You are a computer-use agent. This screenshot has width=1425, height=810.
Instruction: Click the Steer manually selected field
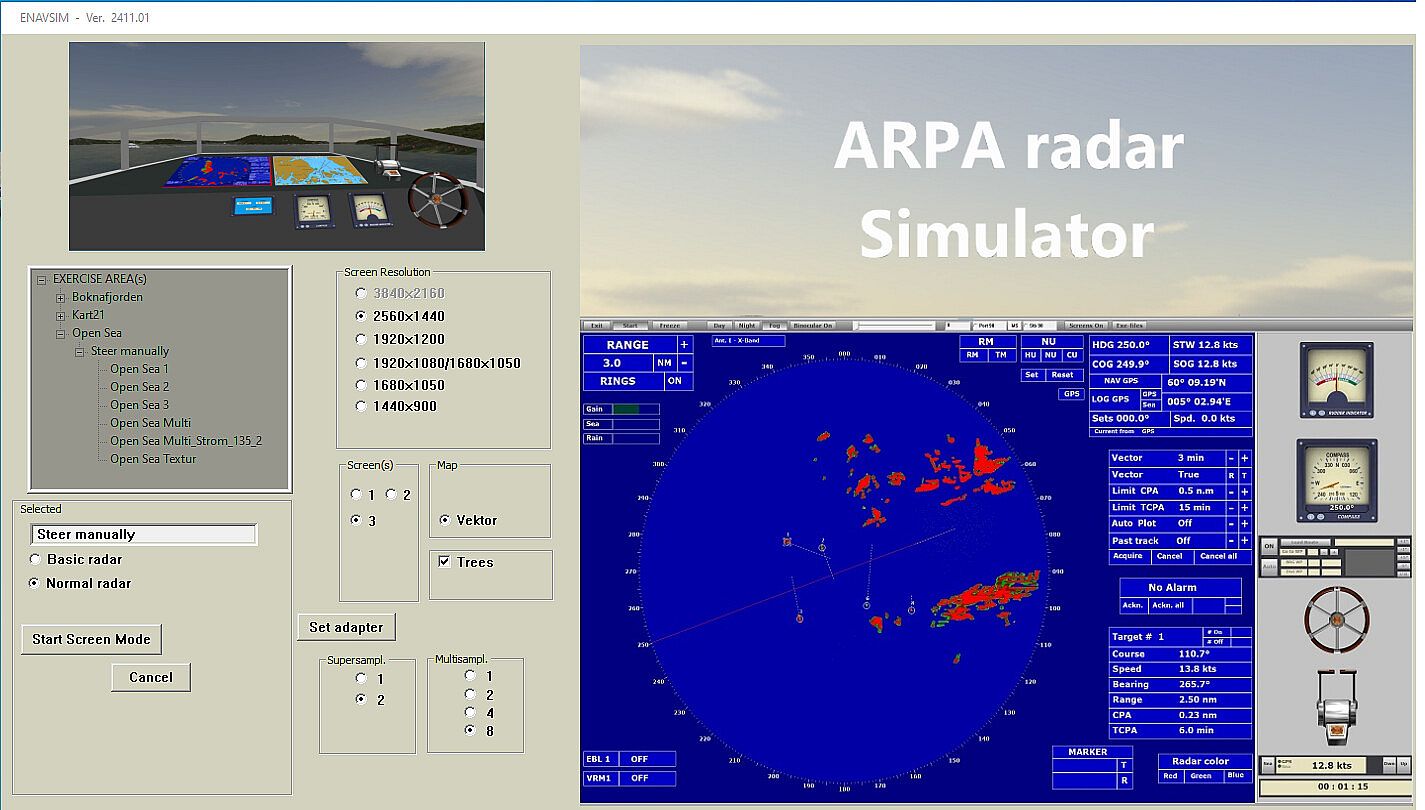click(144, 535)
